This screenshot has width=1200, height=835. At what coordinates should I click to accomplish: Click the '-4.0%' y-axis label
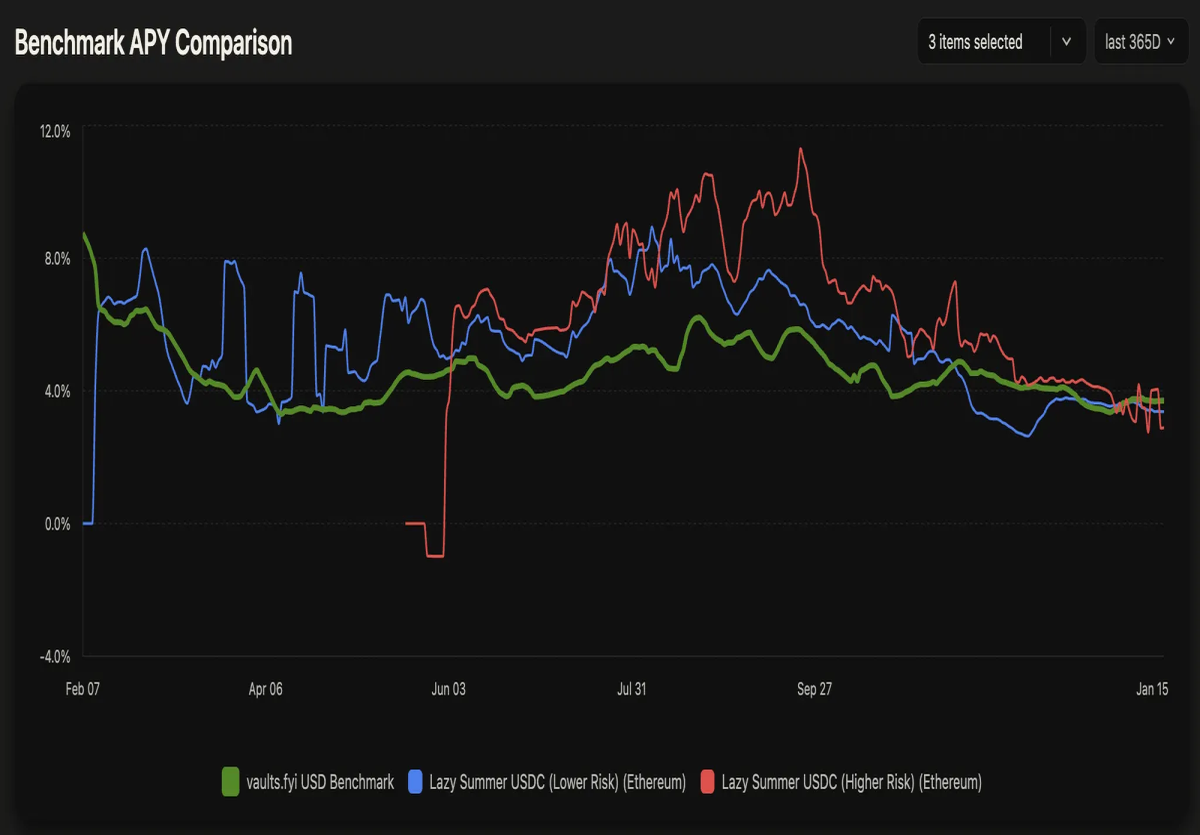click(56, 656)
